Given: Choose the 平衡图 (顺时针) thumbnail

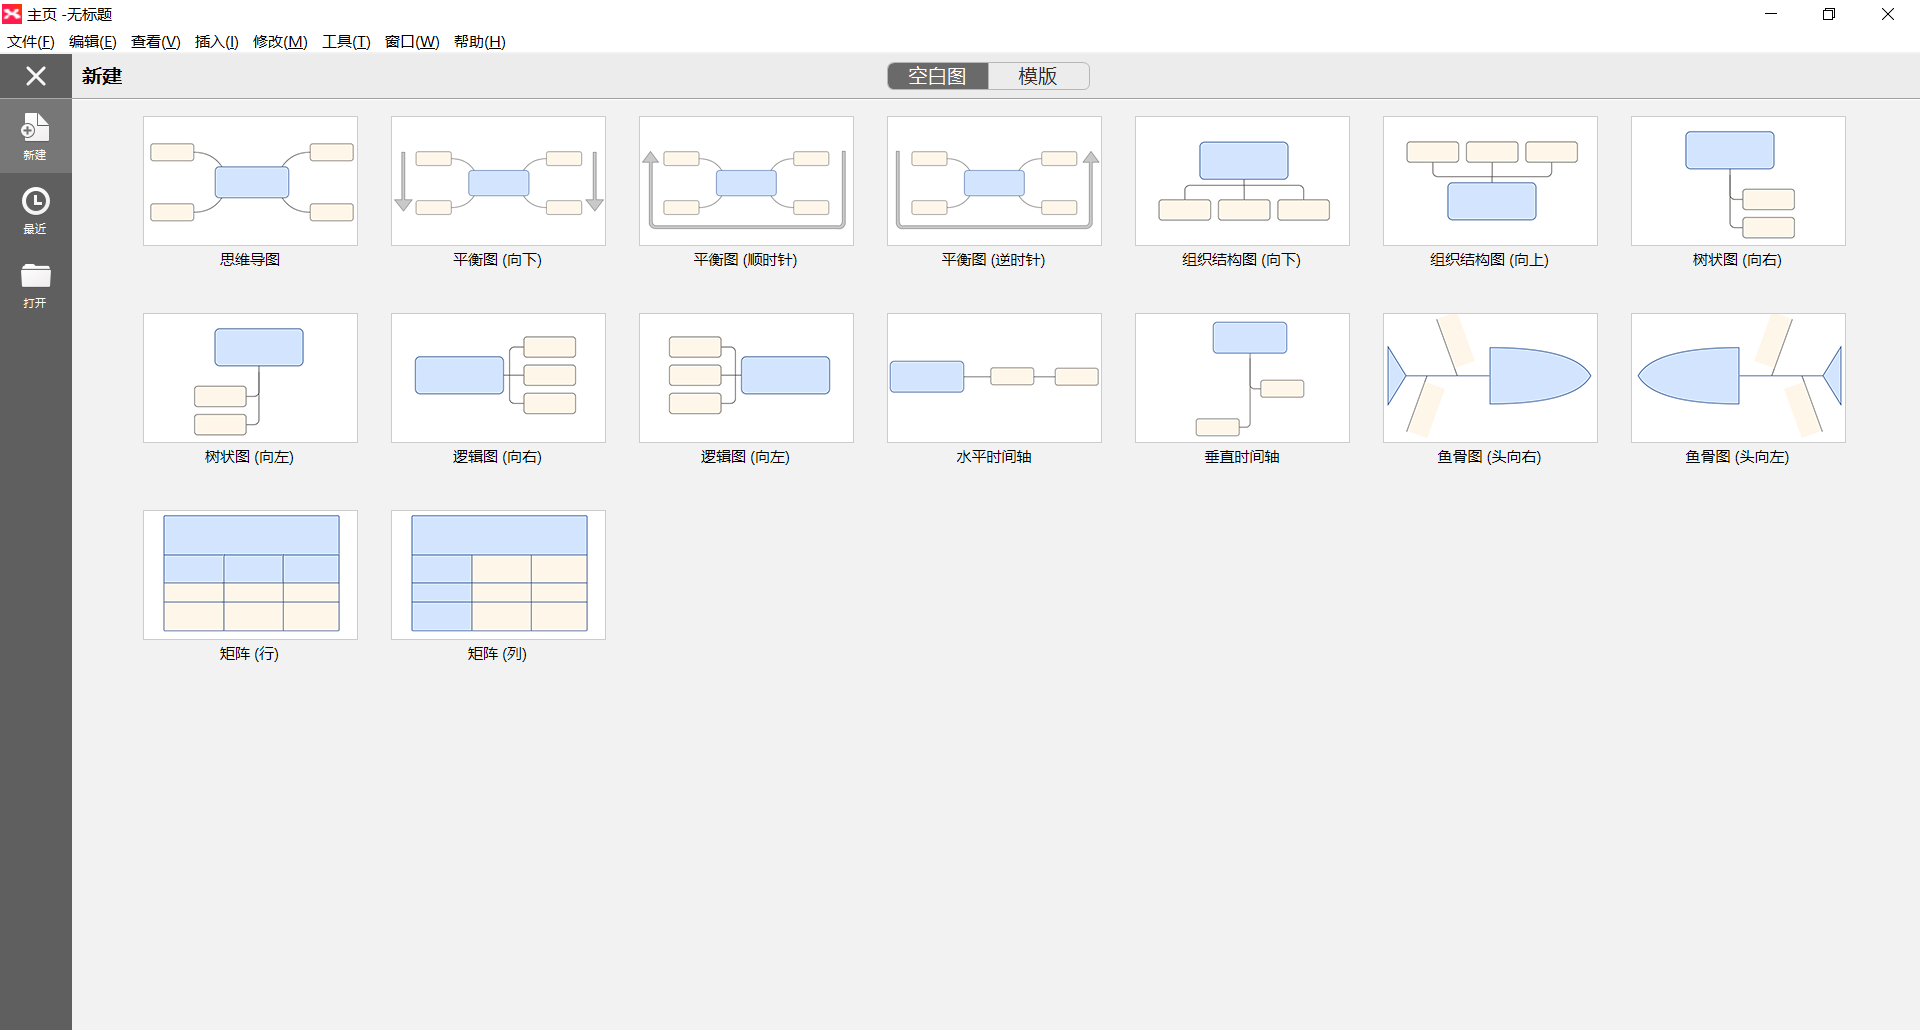Looking at the screenshot, I should [x=746, y=181].
